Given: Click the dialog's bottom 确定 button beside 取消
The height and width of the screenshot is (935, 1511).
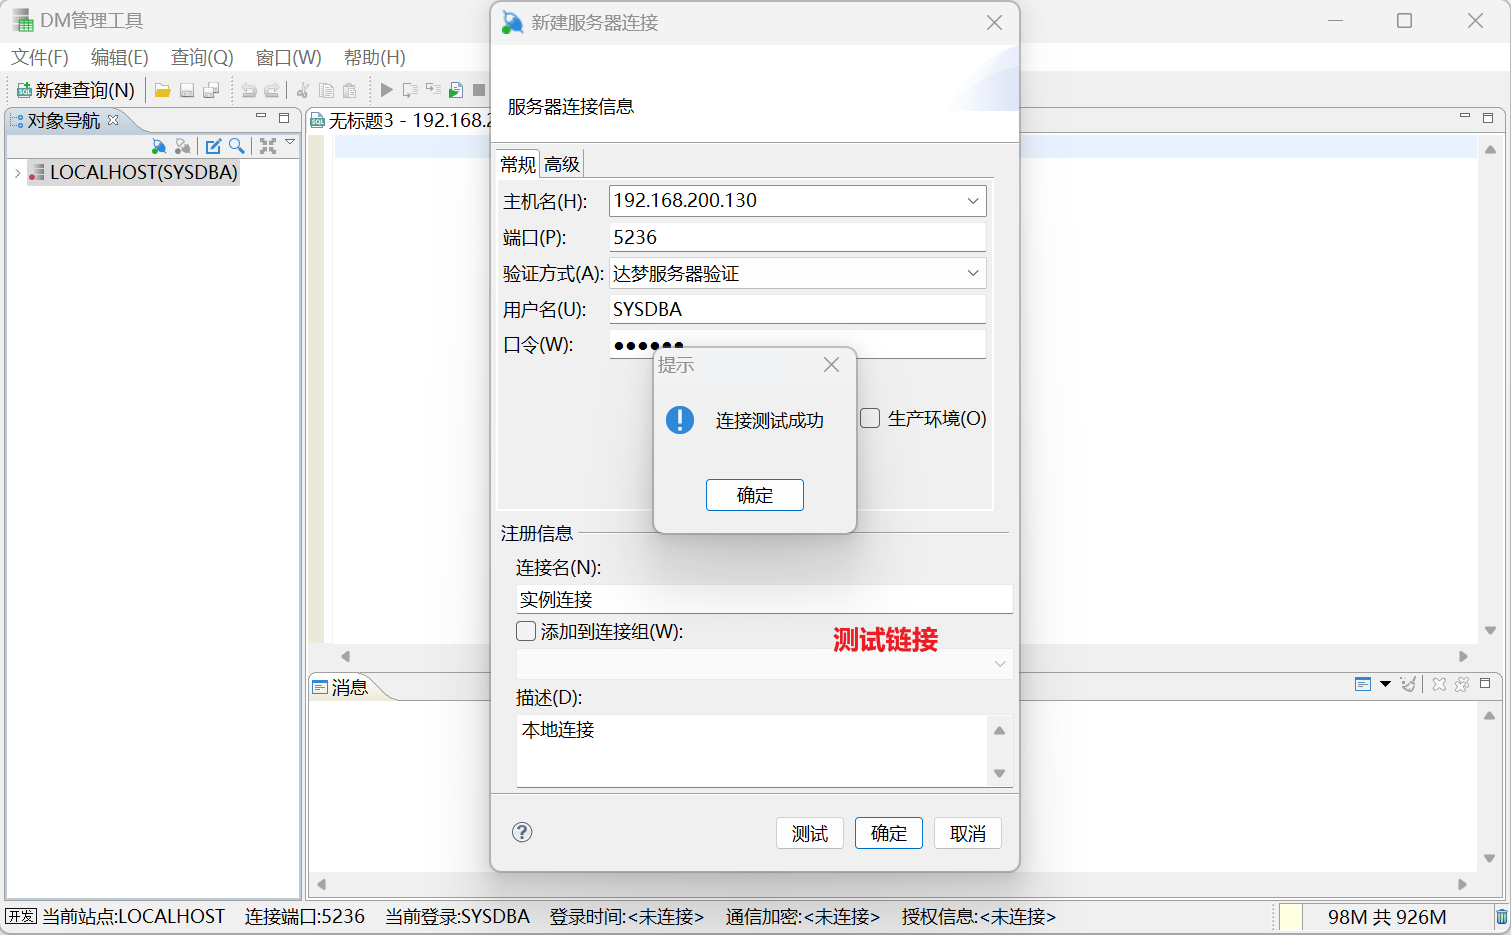Looking at the screenshot, I should coord(889,833).
